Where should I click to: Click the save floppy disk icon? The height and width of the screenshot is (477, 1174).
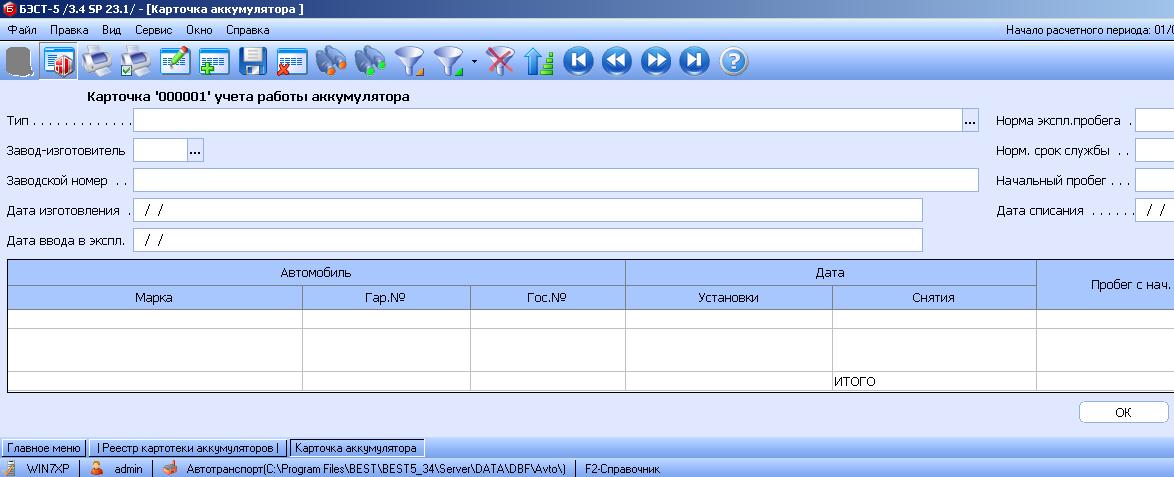(253, 62)
